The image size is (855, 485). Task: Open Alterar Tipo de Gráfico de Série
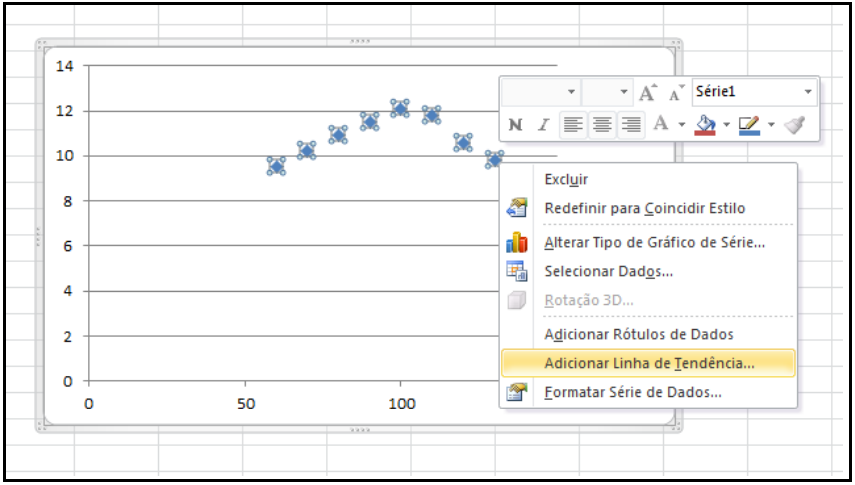[654, 242]
